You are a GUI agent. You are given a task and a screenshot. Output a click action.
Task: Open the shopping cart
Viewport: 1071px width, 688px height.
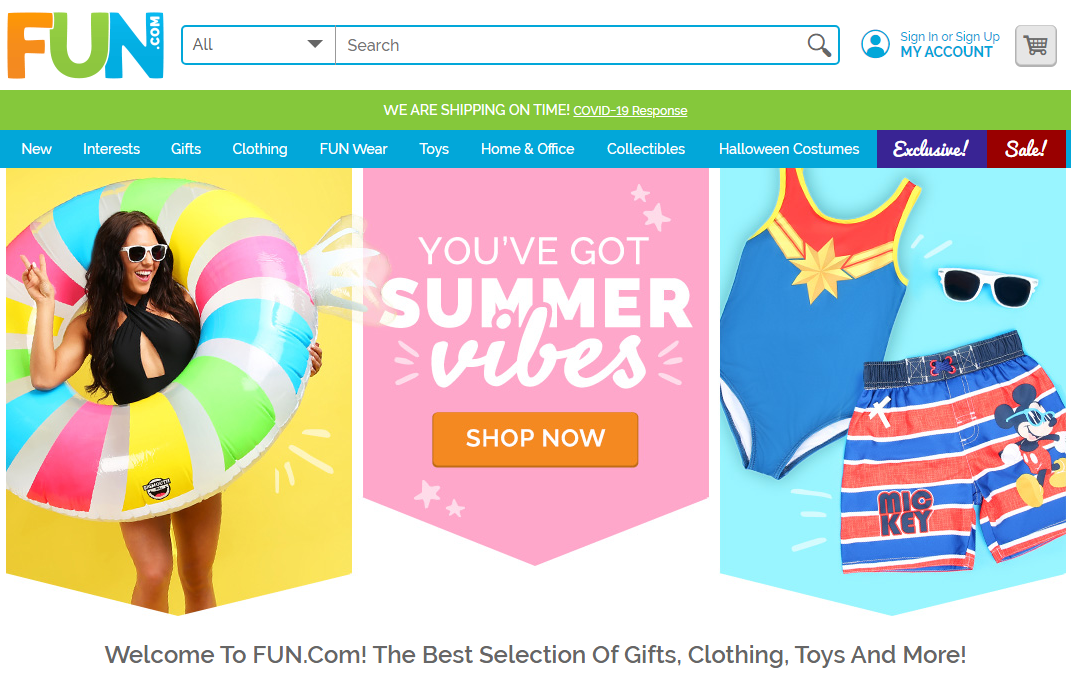tap(1035, 46)
